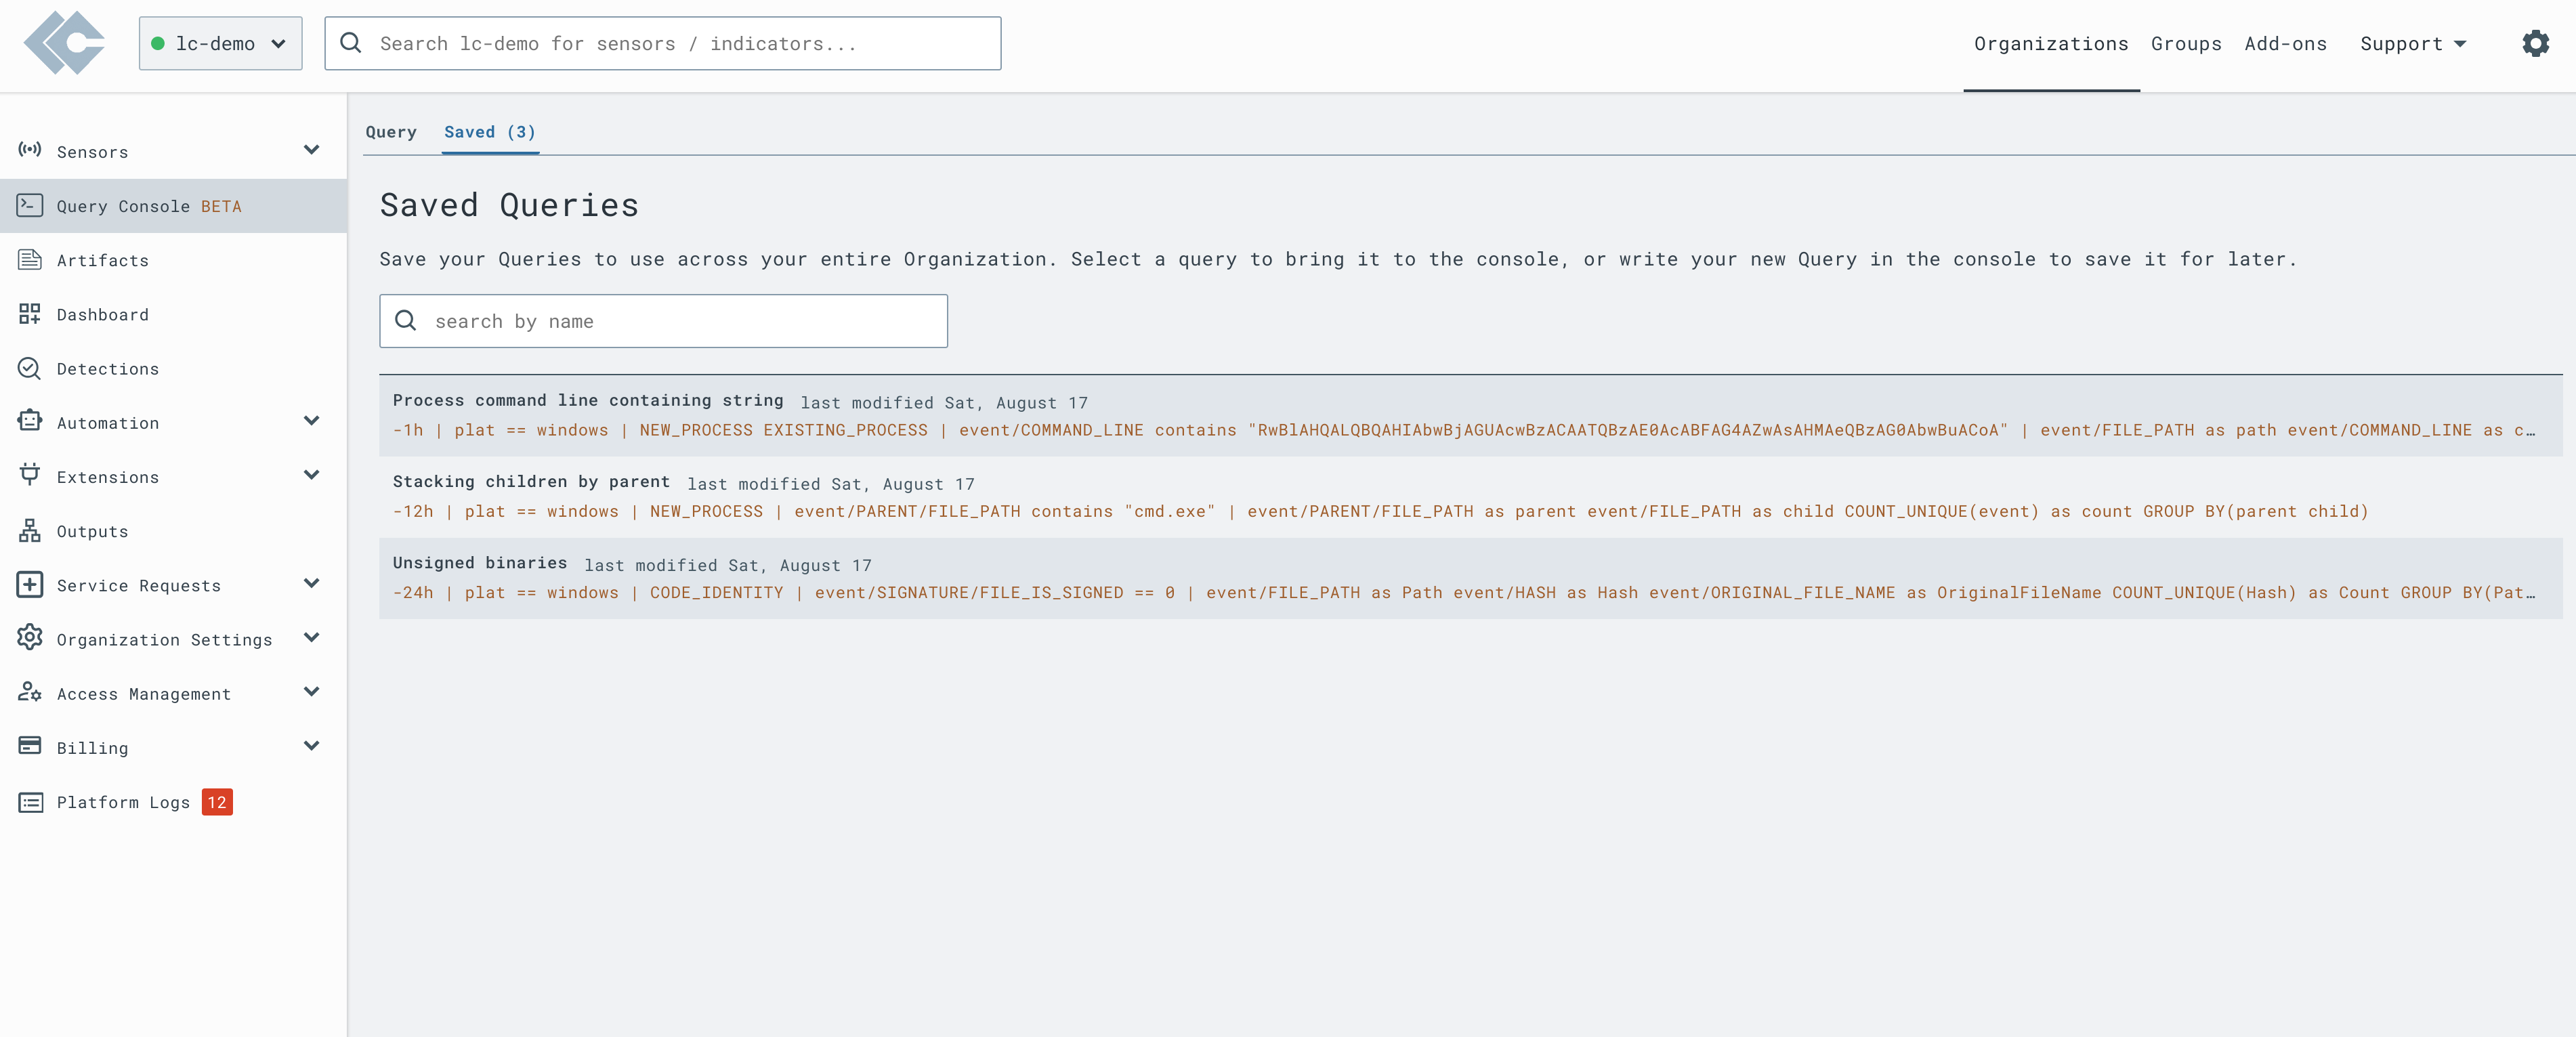Click the LimaCharlie logo icon
The image size is (2576, 1037).
(x=65, y=43)
